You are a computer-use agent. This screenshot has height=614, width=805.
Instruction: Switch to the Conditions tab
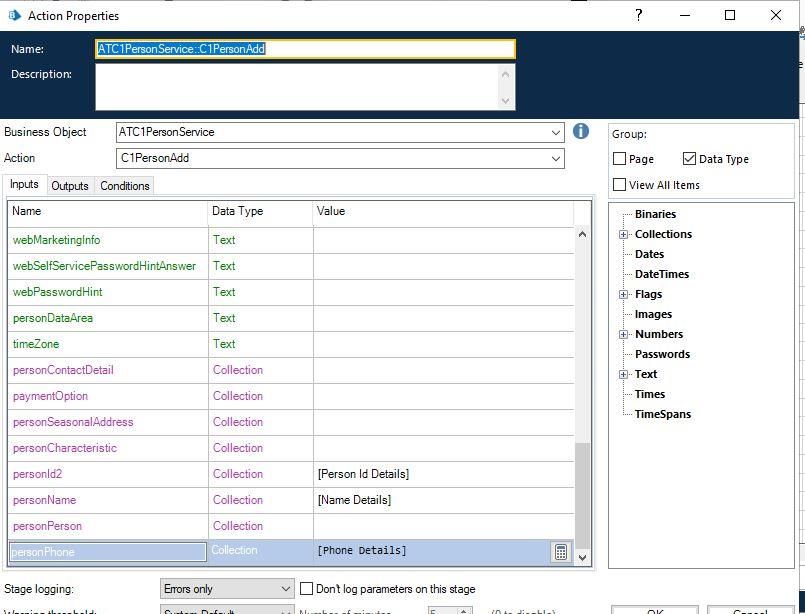(125, 186)
